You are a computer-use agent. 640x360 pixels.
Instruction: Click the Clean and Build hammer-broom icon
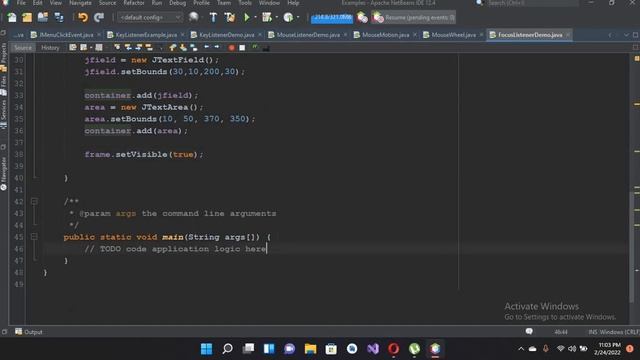[229, 17]
